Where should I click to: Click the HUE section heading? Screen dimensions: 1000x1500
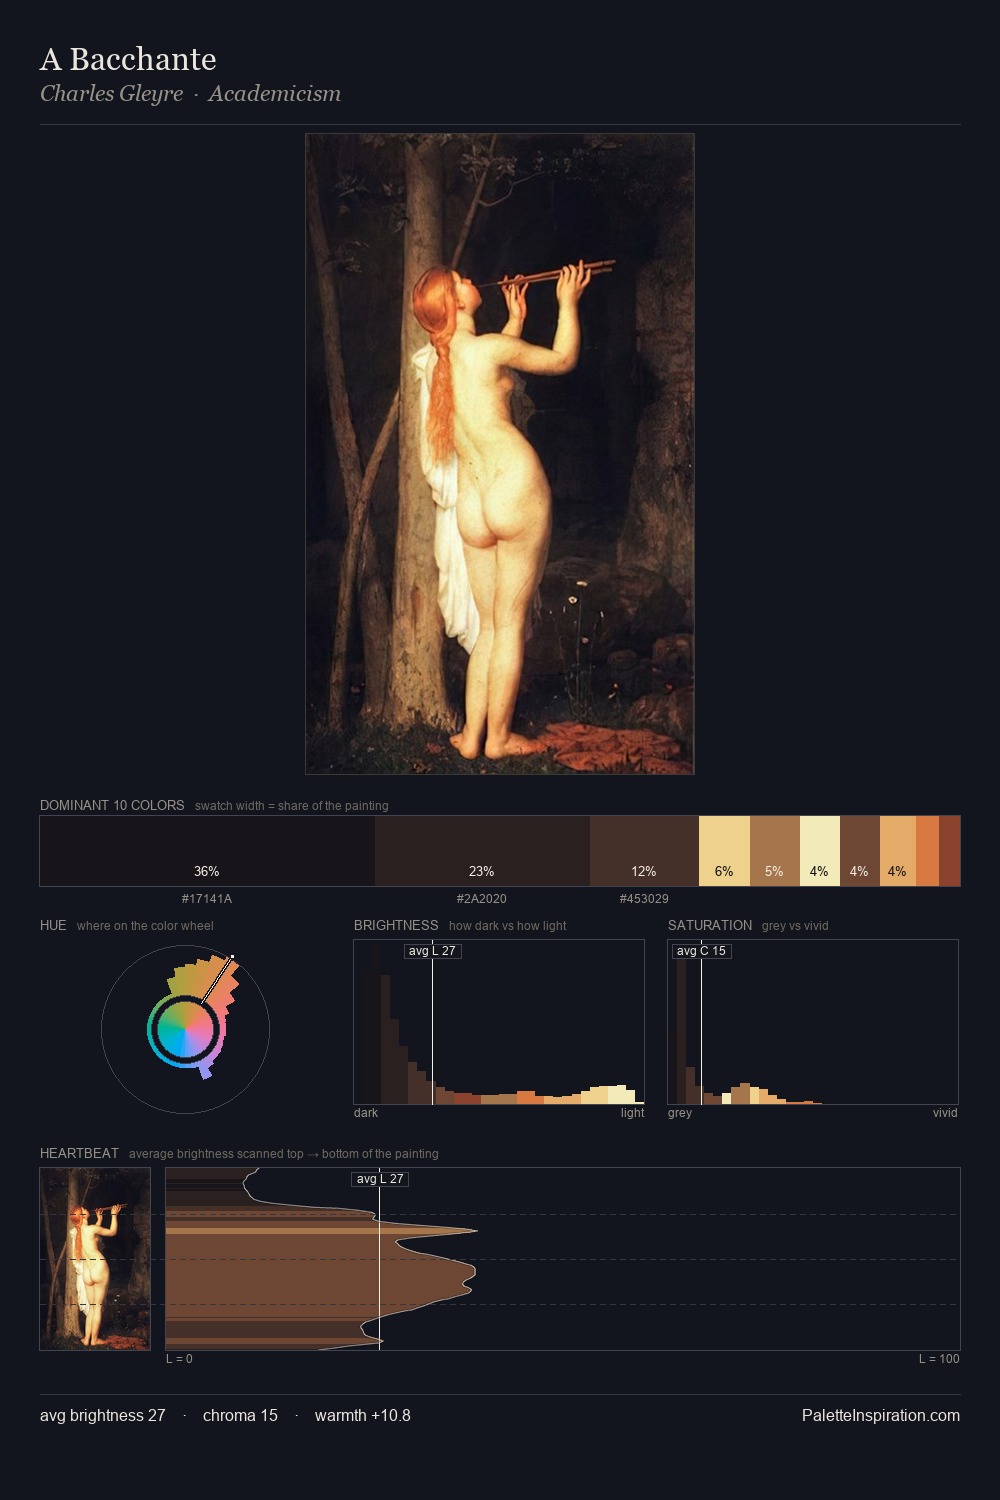pos(53,925)
